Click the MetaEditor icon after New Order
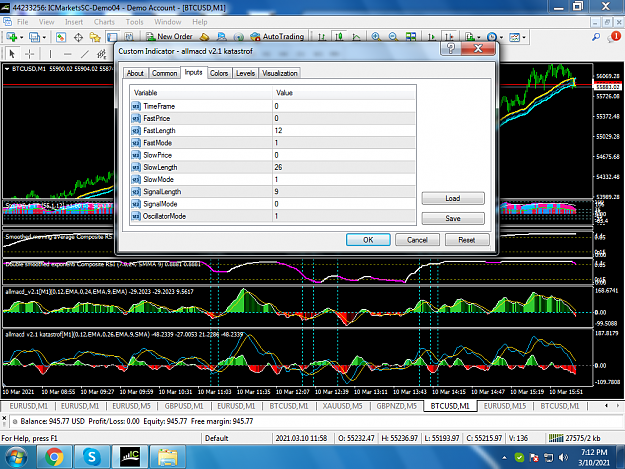Image resolution: width=625 pixels, height=469 pixels. tap(204, 37)
